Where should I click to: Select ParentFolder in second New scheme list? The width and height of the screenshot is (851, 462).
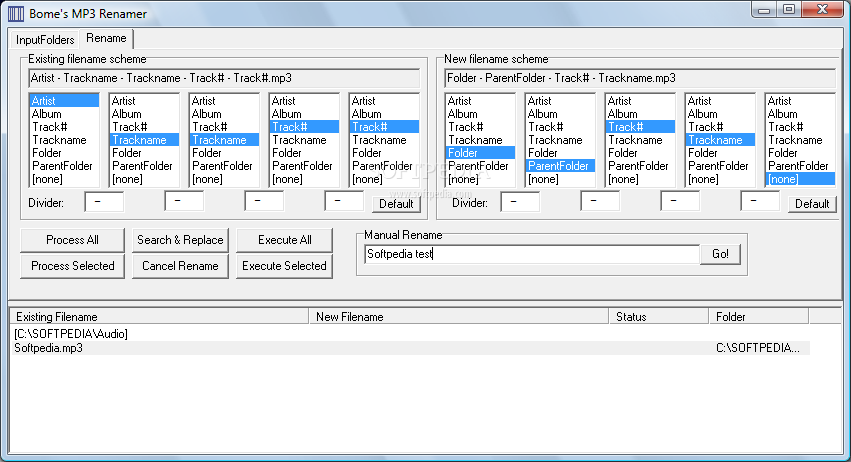point(560,166)
